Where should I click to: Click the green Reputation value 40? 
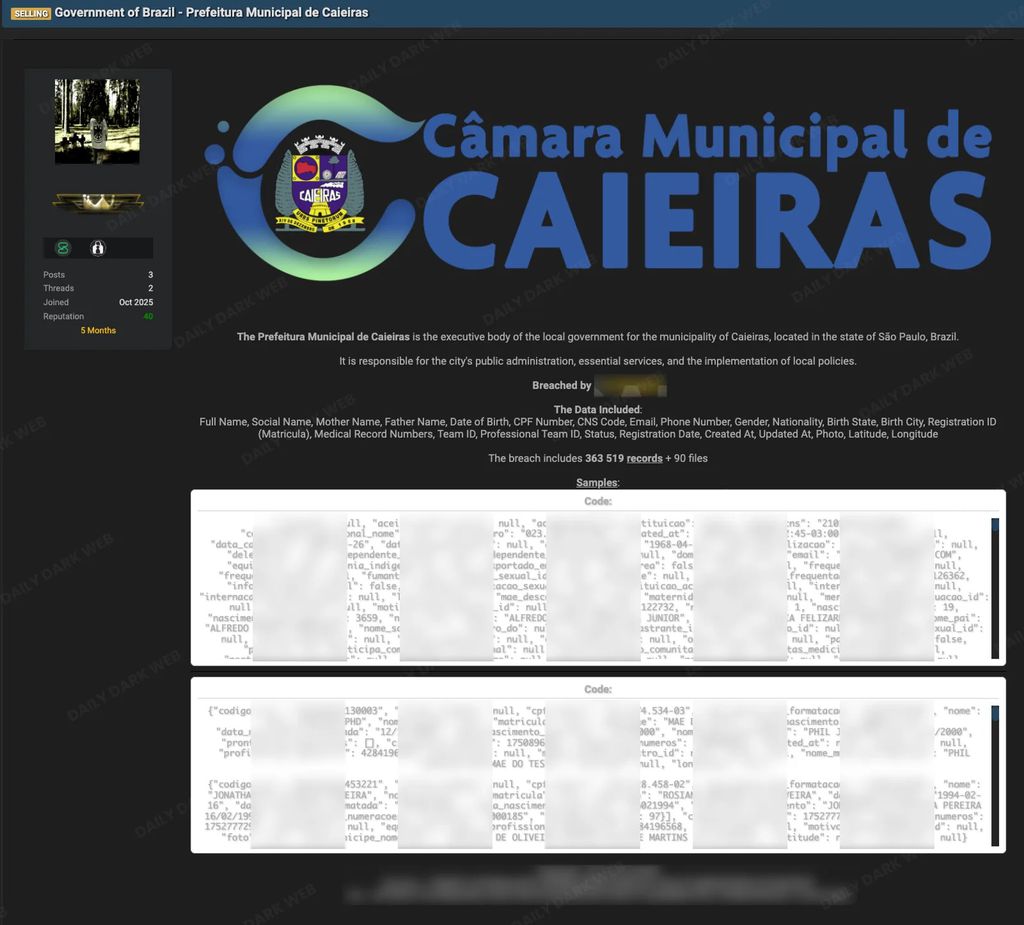coord(148,316)
